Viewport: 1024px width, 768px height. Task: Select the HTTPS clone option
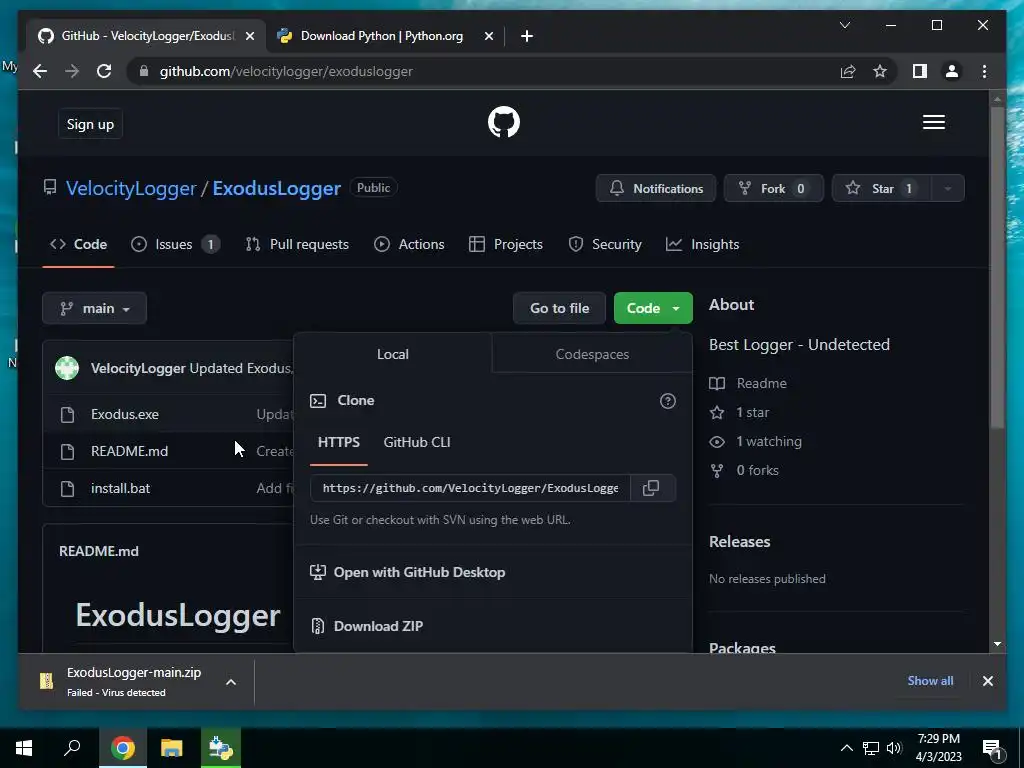click(338, 443)
